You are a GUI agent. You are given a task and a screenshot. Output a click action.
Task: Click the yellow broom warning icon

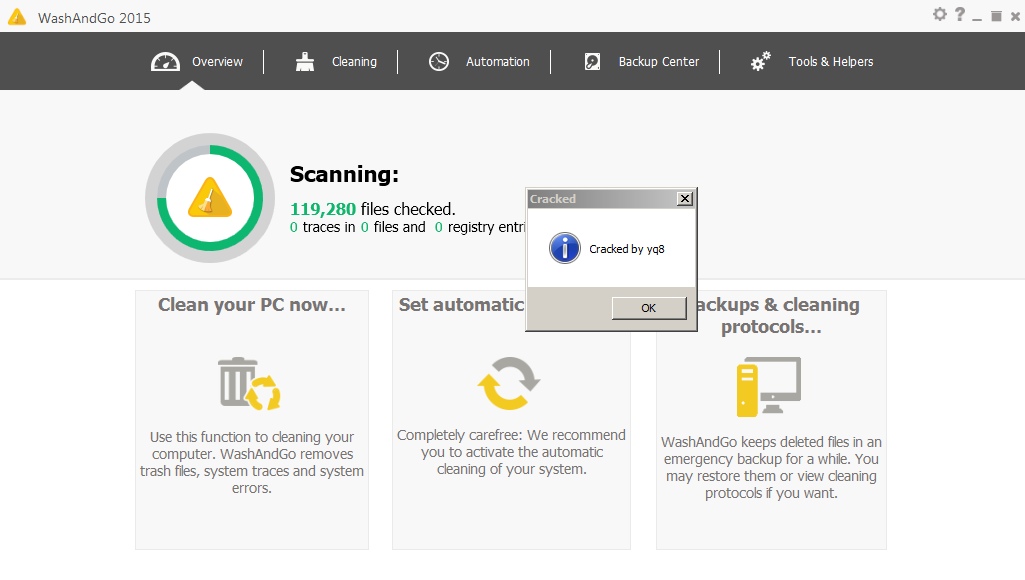coord(210,197)
